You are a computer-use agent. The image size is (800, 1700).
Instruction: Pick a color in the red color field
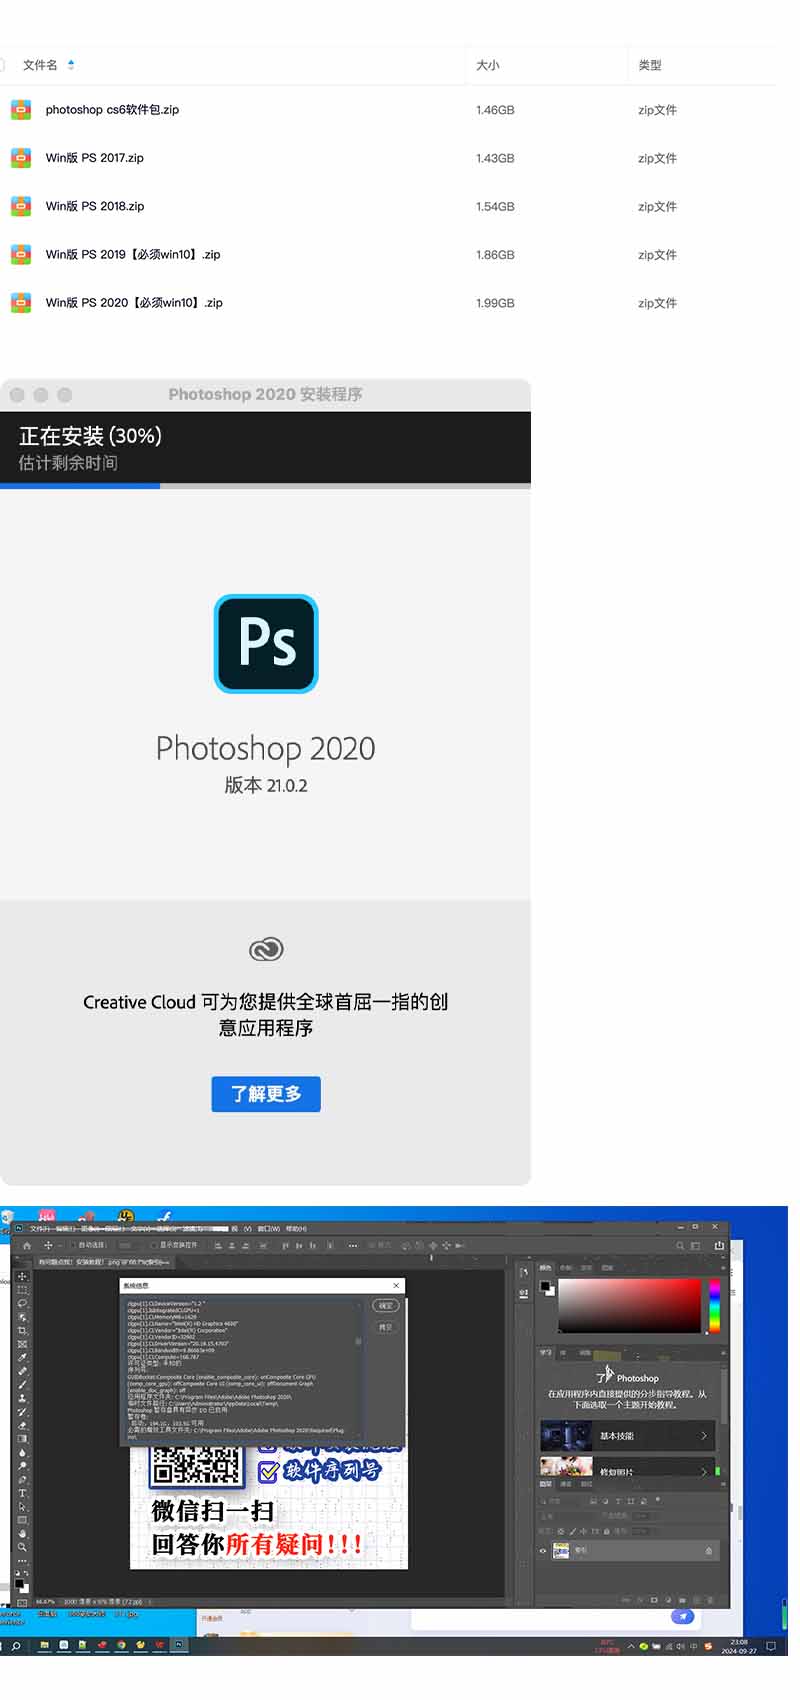point(629,1306)
